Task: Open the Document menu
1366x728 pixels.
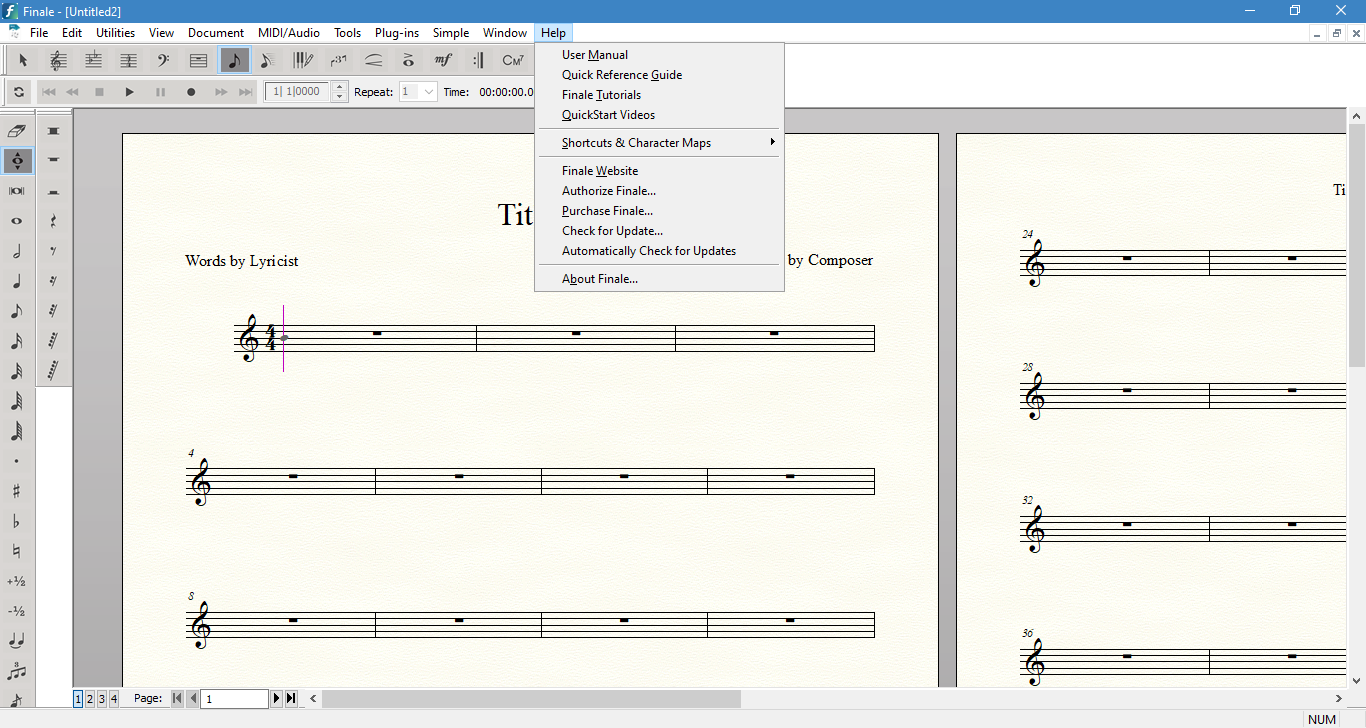Action: pyautogui.click(x=216, y=33)
